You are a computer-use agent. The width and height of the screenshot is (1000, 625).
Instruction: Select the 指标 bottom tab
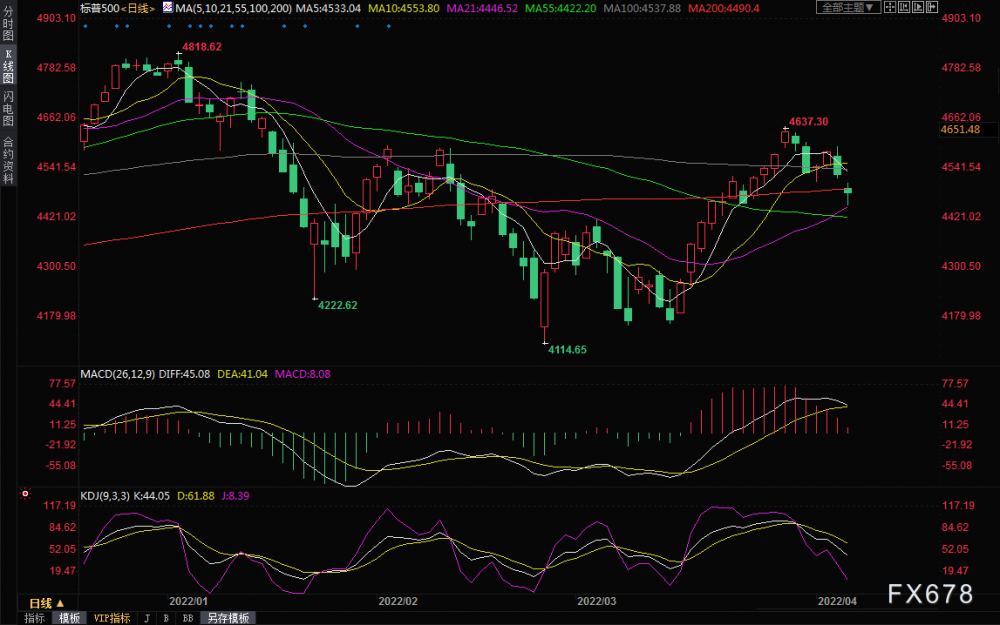click(34, 618)
